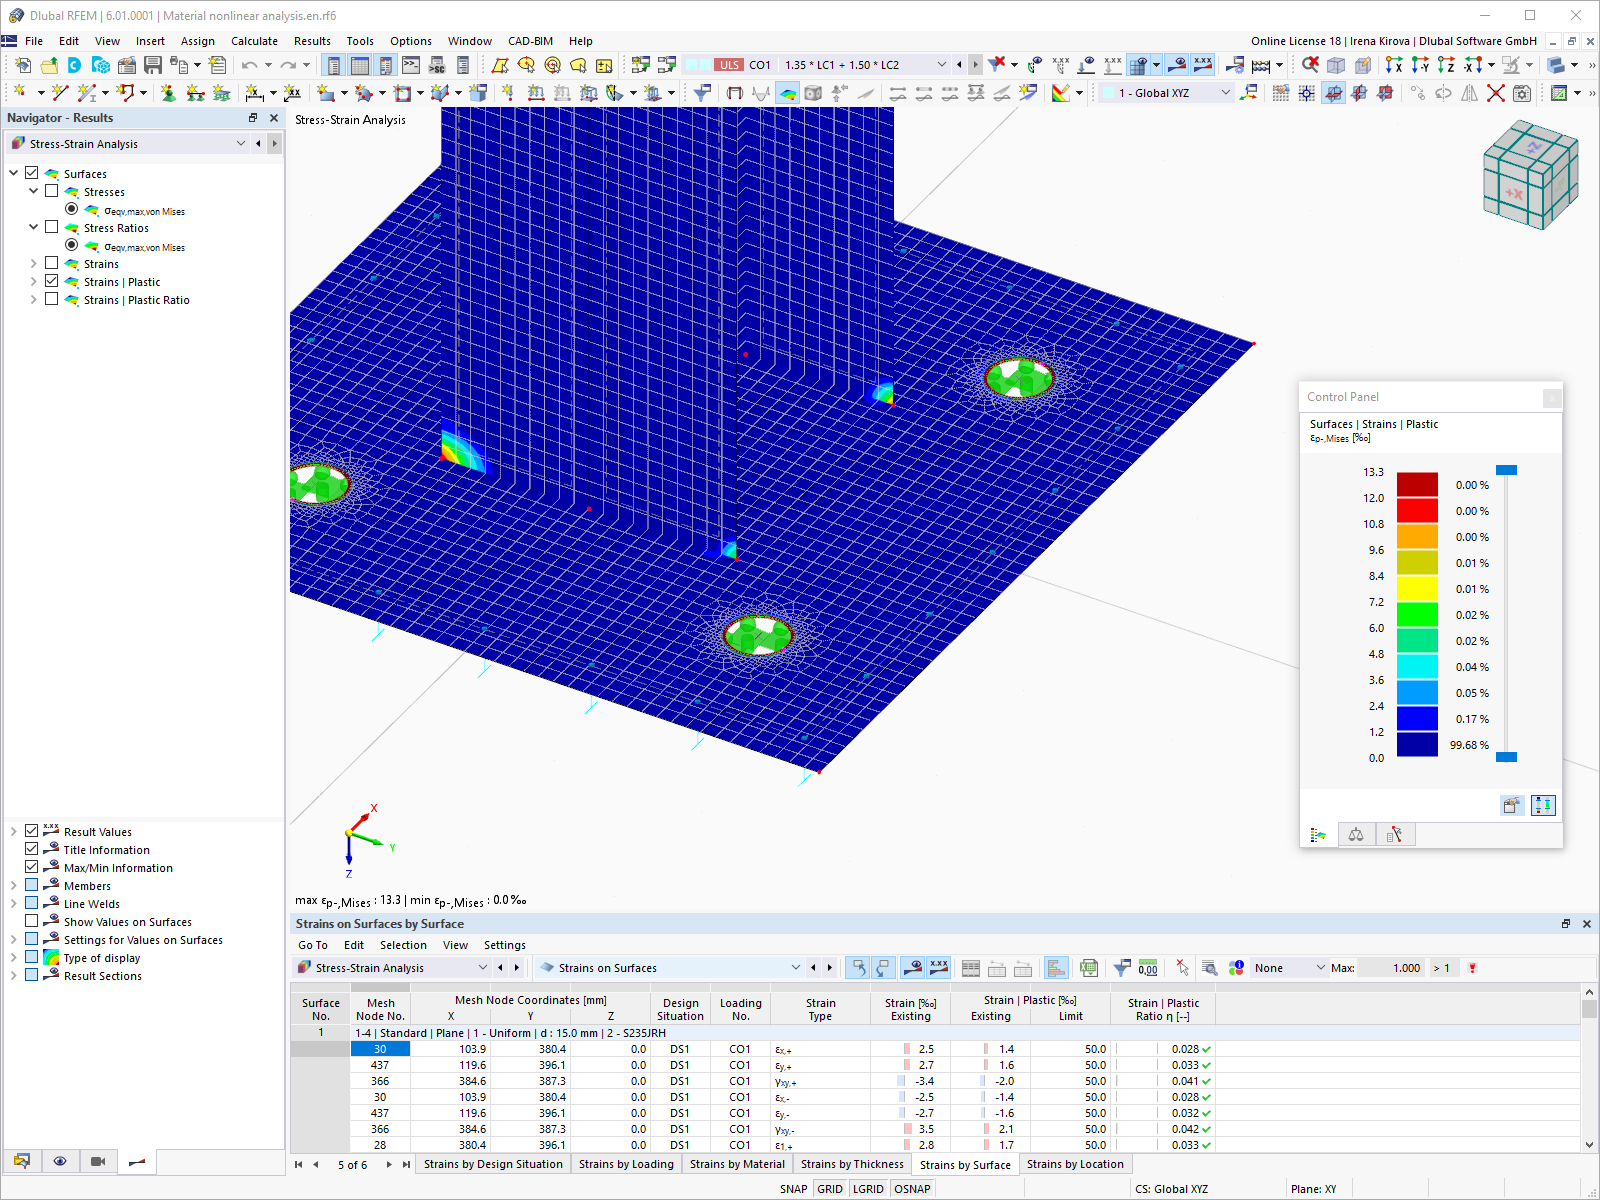Toggle the surface results display icon
The width and height of the screenshot is (1600, 1200).
coord(788,93)
